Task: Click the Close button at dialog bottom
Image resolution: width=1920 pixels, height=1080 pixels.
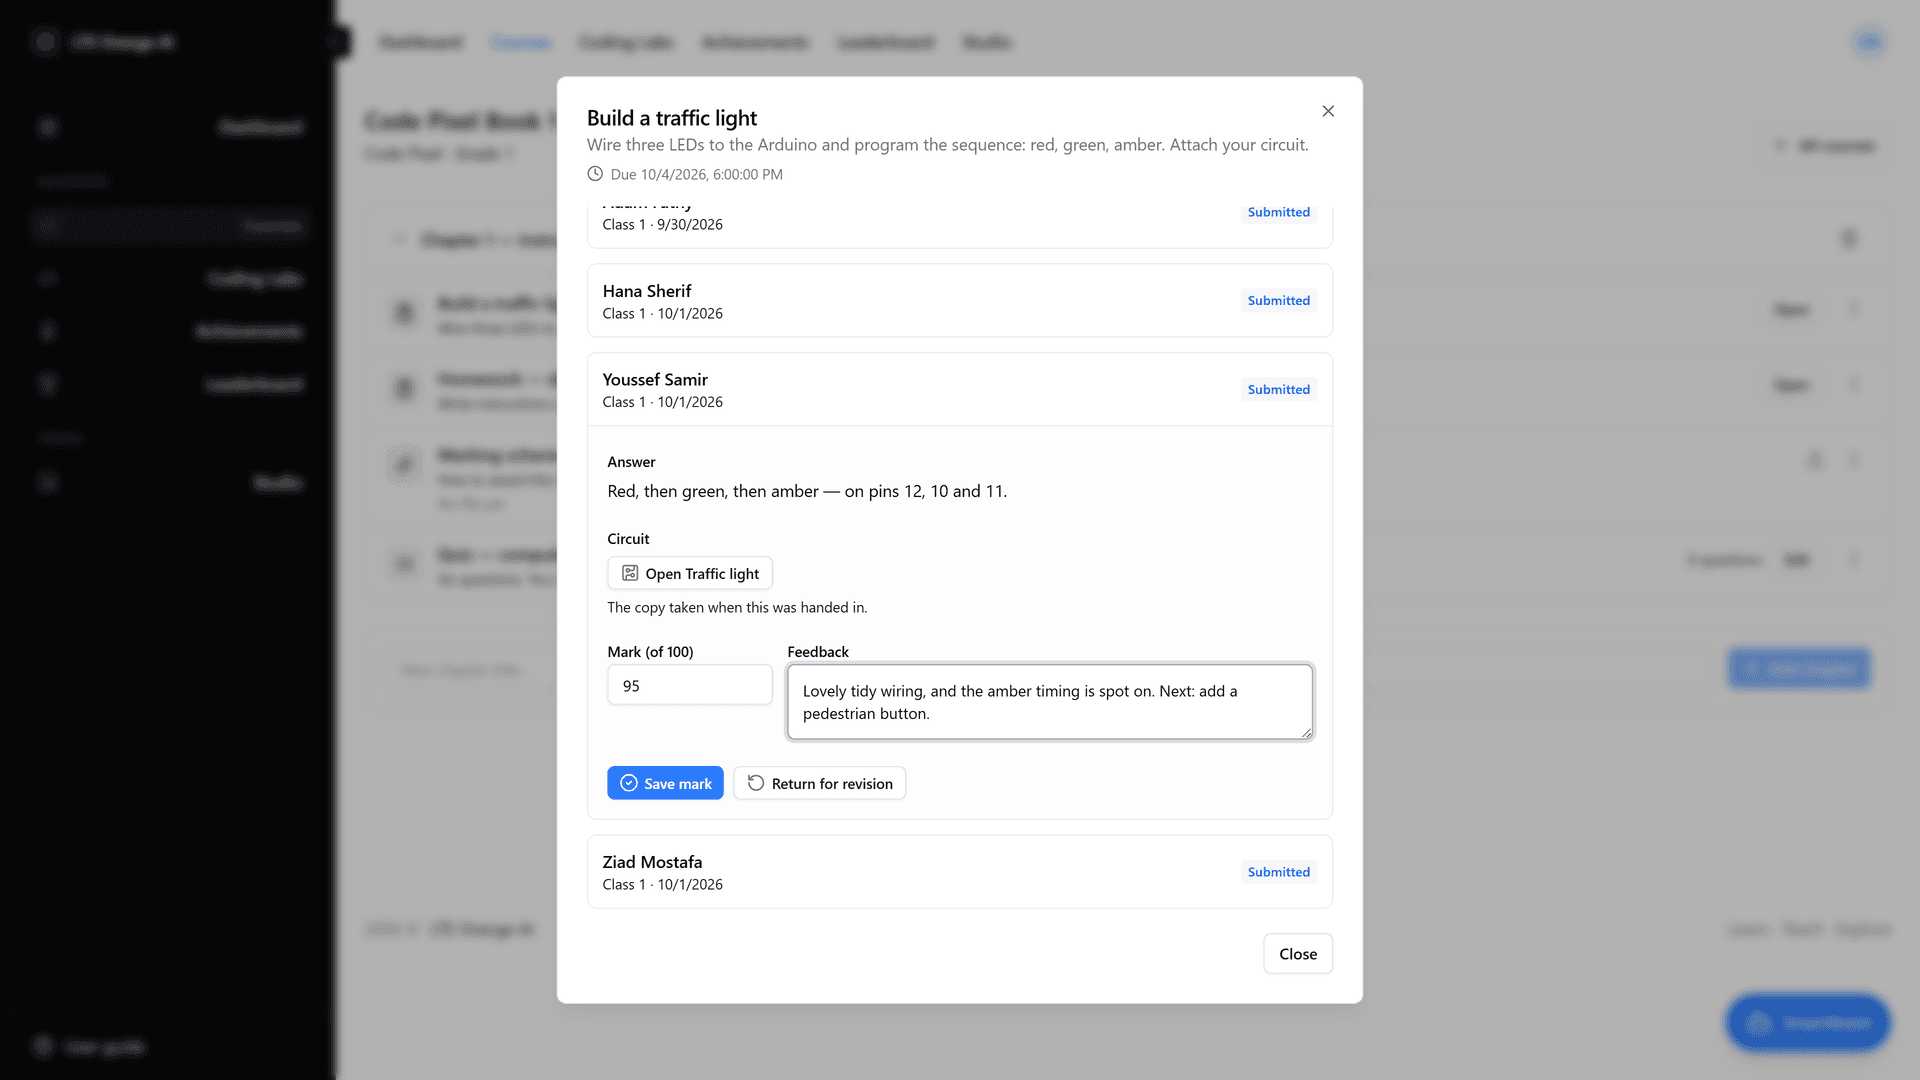Action: click(x=1298, y=954)
